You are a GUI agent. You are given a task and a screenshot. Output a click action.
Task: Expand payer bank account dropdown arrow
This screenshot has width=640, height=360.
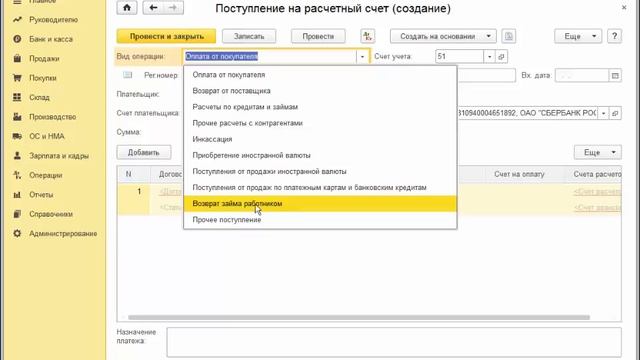(x=603, y=113)
